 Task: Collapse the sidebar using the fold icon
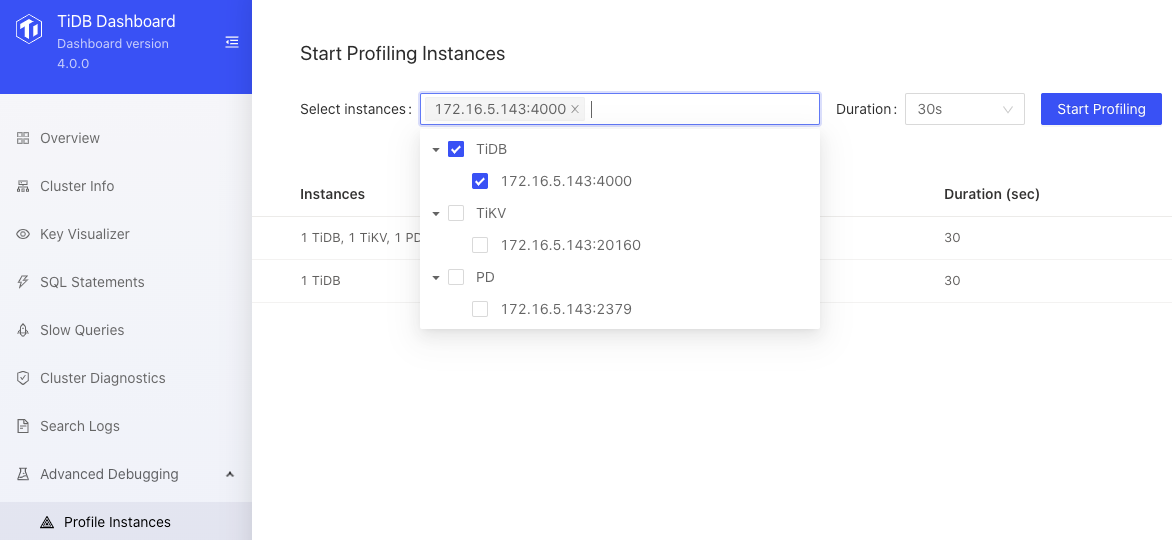pyautogui.click(x=232, y=42)
